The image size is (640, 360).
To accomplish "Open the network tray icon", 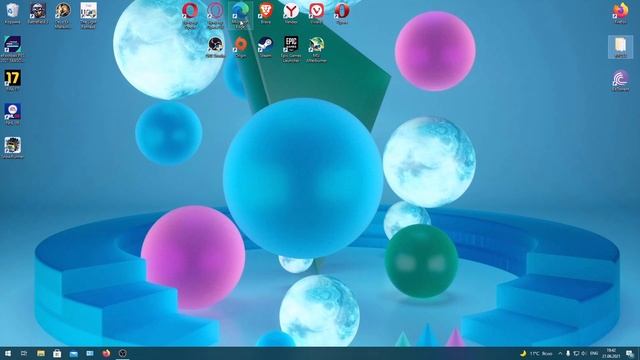I will (x=576, y=353).
